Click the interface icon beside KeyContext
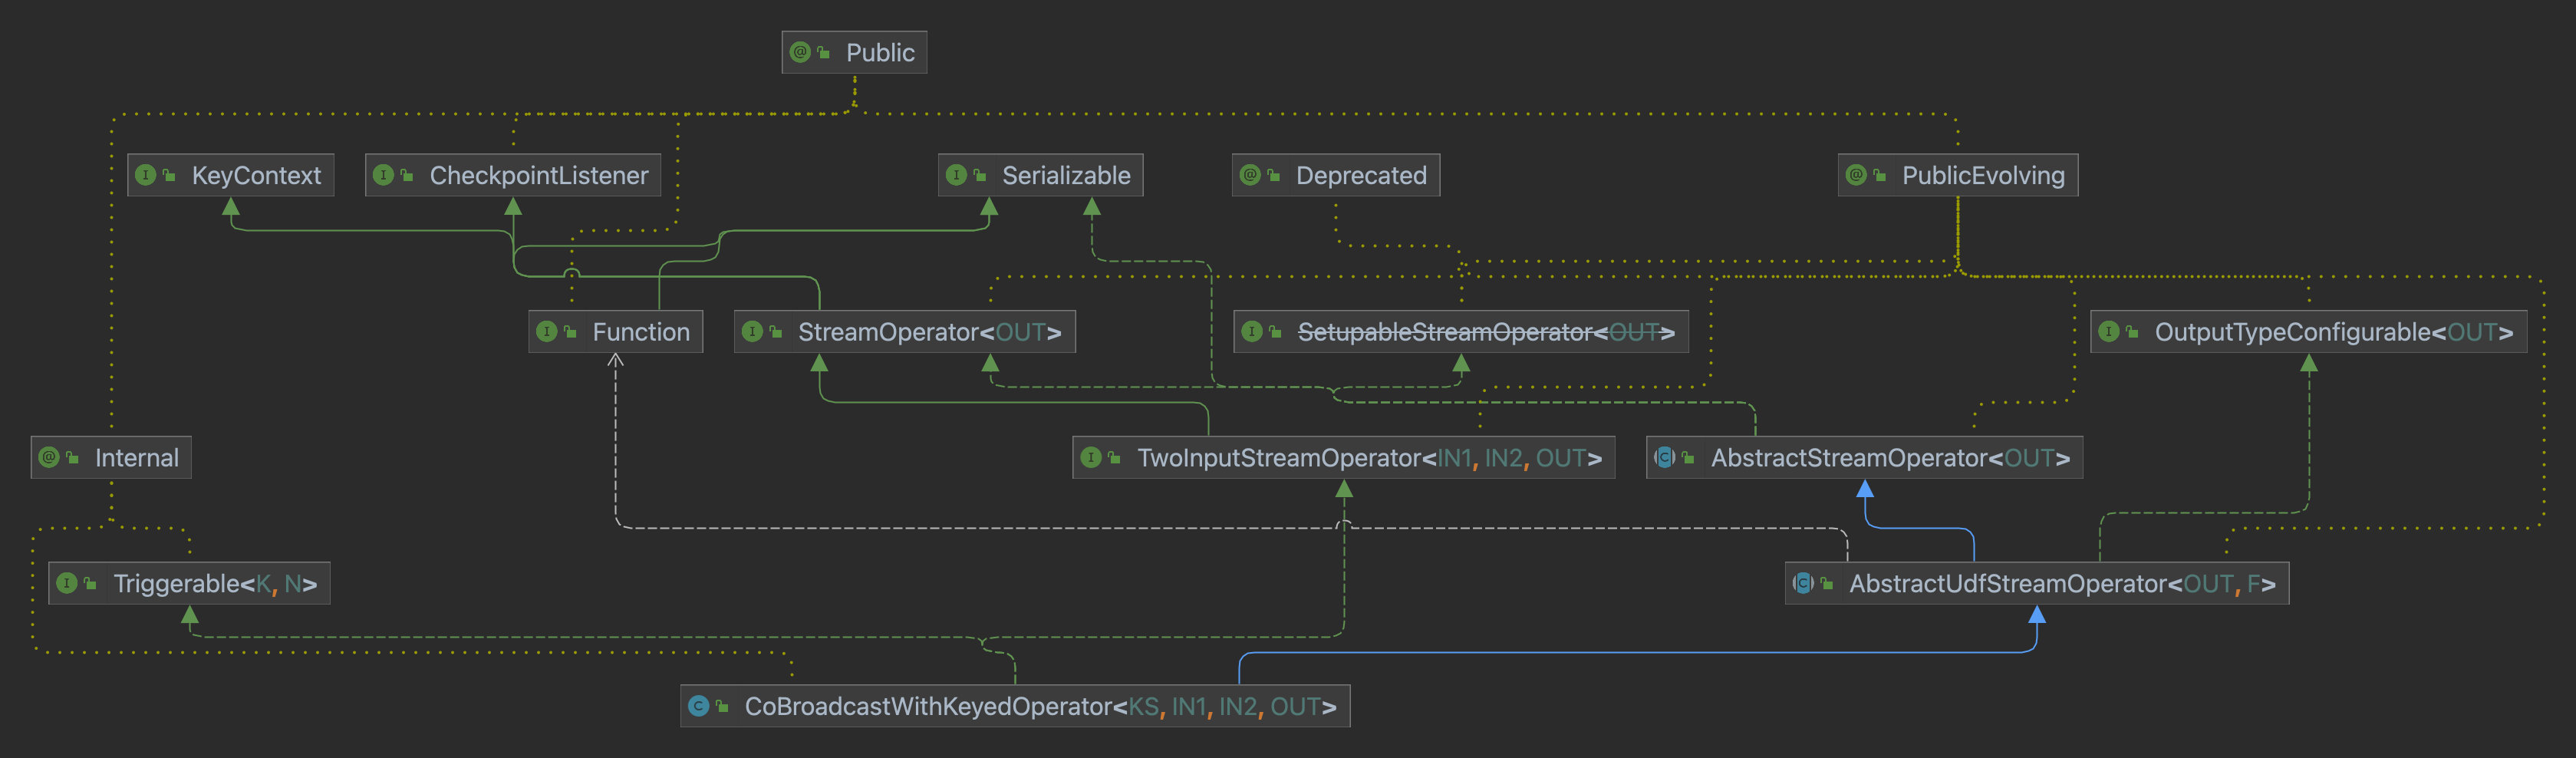 (146, 175)
